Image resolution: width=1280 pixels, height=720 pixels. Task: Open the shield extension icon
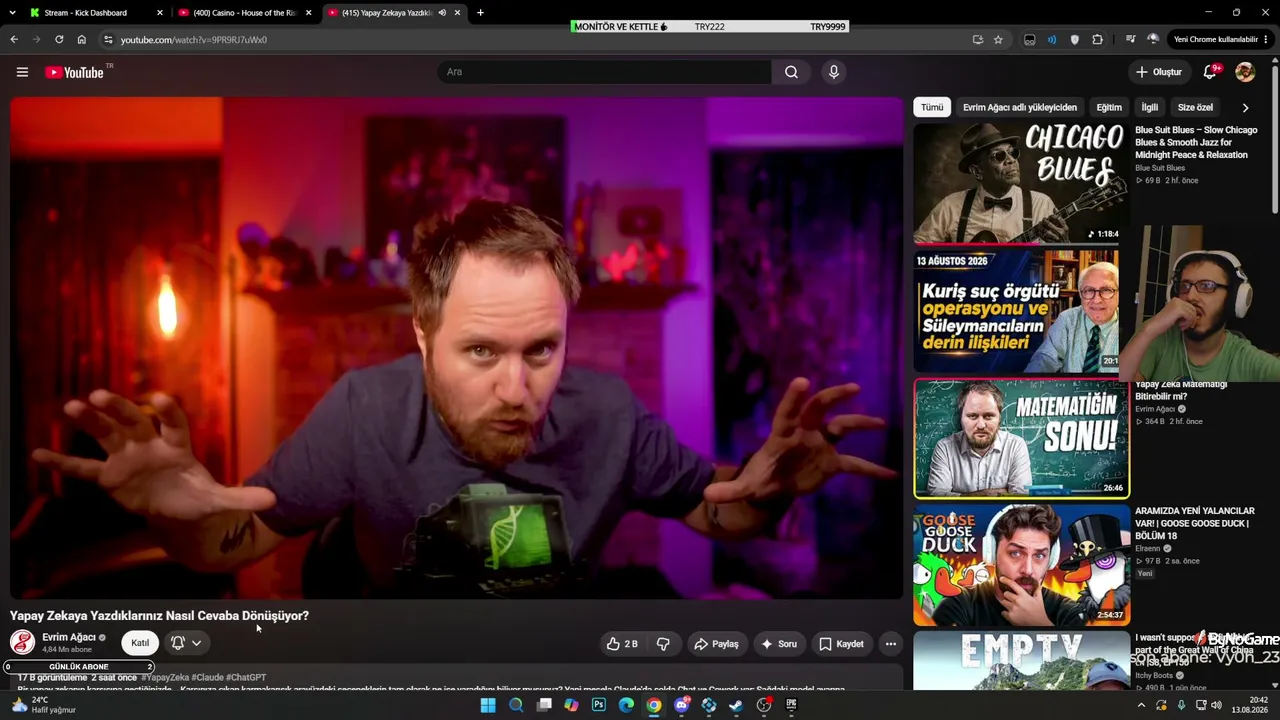point(1075,40)
